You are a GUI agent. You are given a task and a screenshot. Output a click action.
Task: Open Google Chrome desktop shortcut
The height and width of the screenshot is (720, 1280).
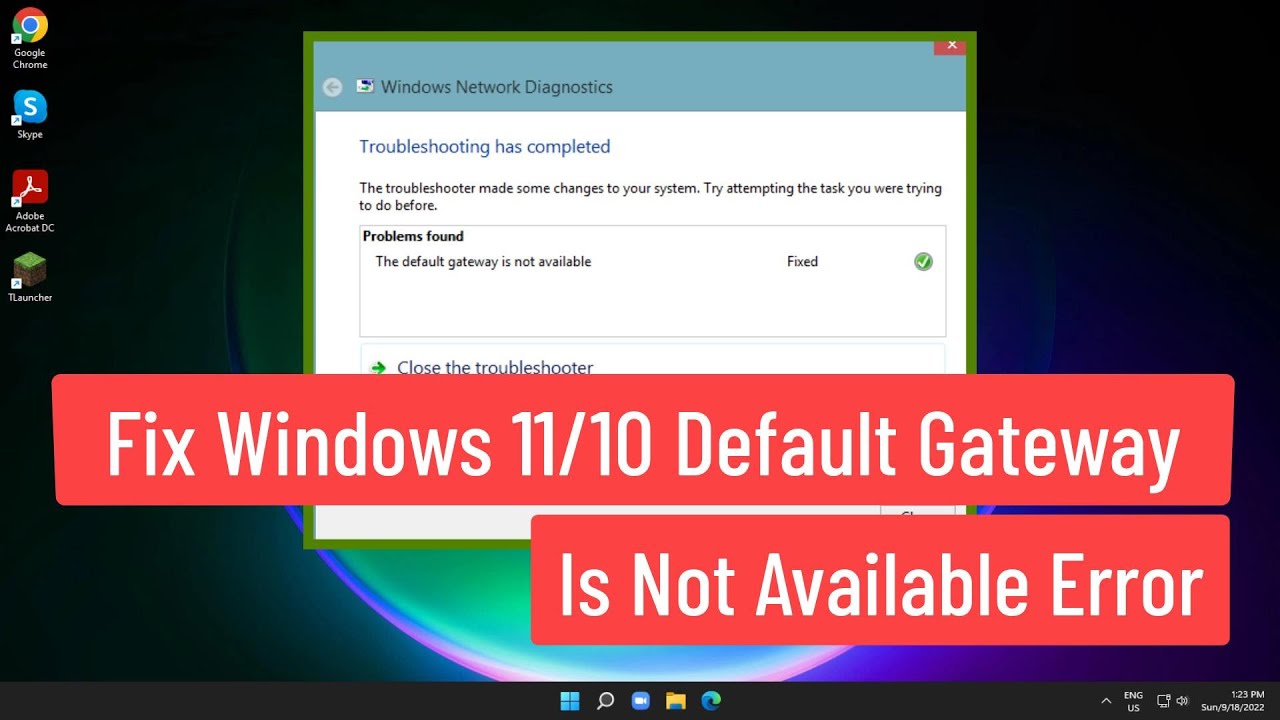click(30, 27)
